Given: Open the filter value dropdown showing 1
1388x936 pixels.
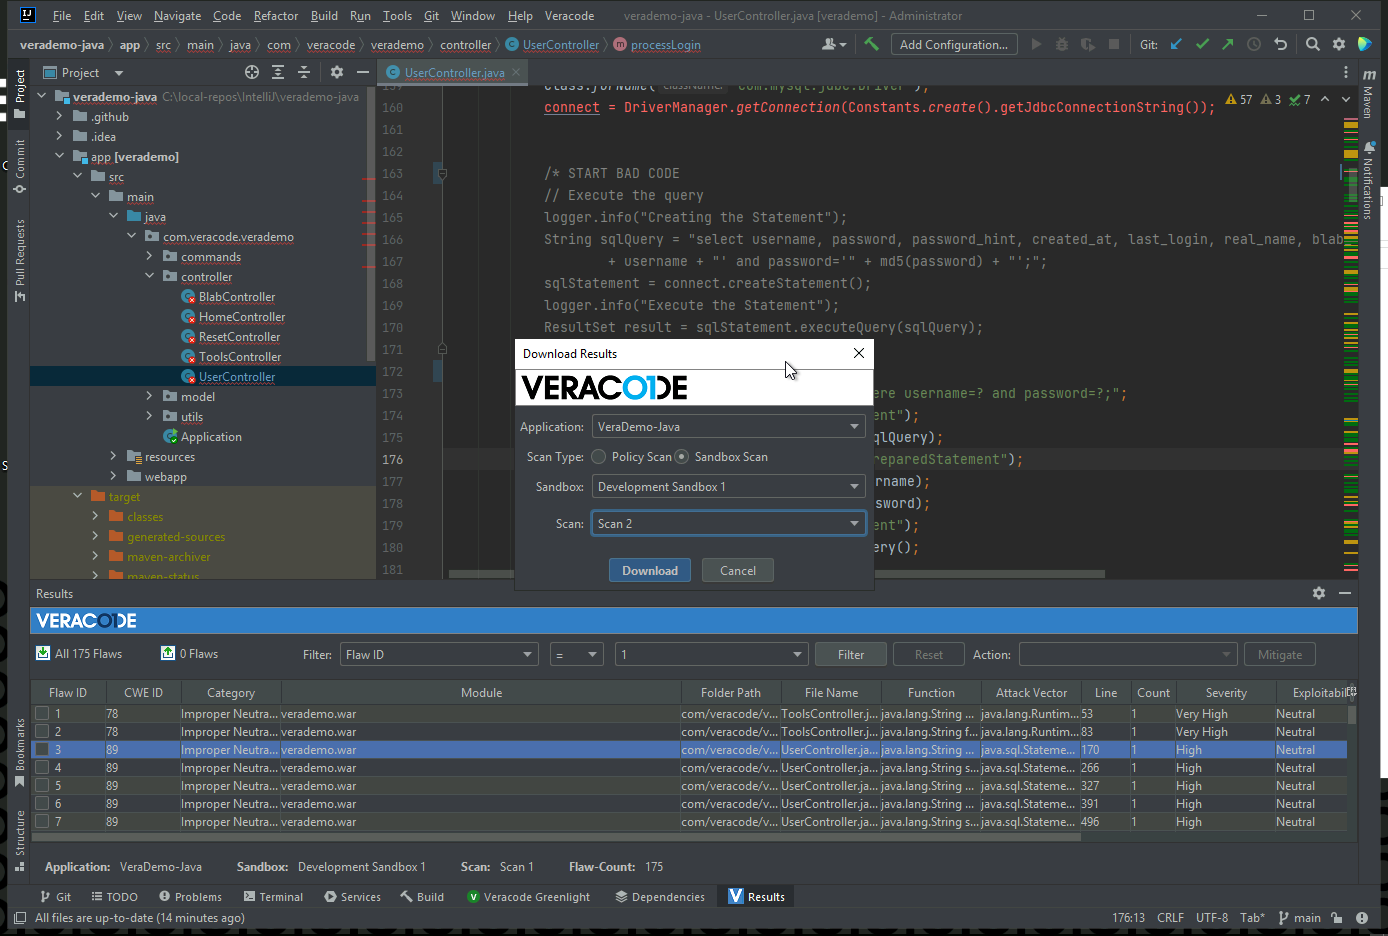Looking at the screenshot, I should pyautogui.click(x=711, y=654).
